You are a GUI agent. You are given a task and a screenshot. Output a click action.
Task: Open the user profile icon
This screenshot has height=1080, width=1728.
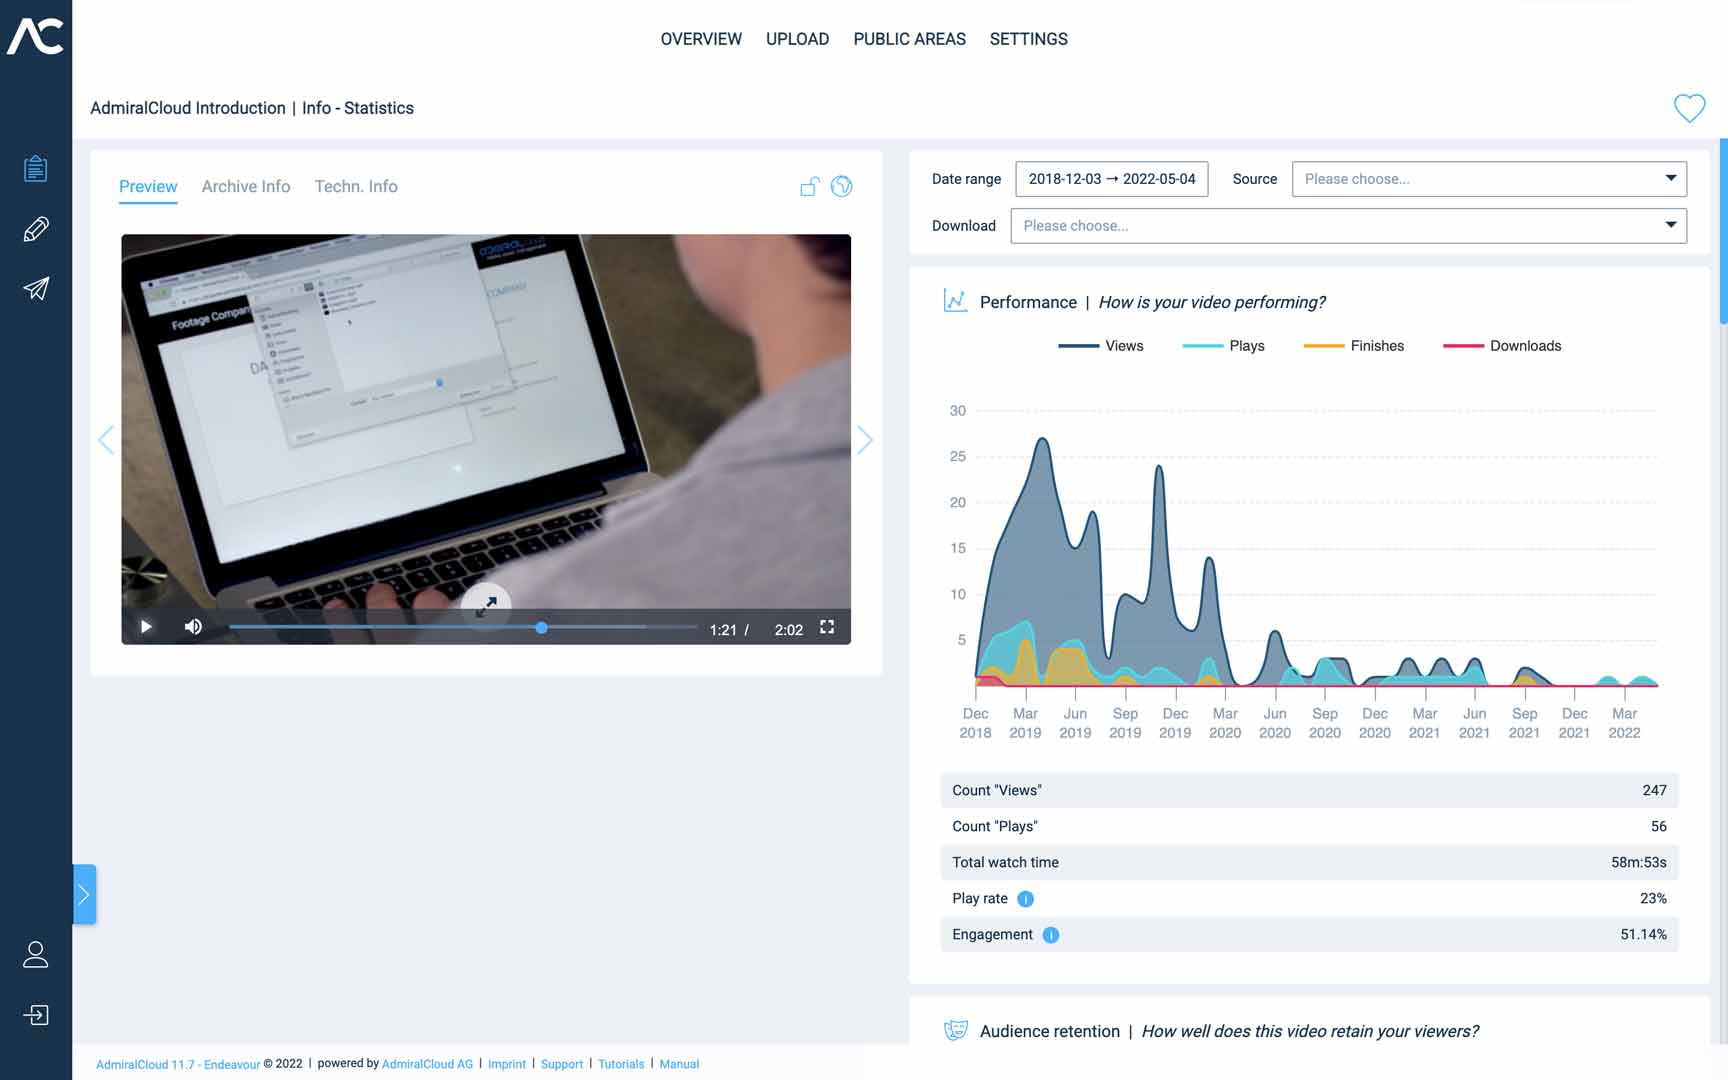pos(36,955)
